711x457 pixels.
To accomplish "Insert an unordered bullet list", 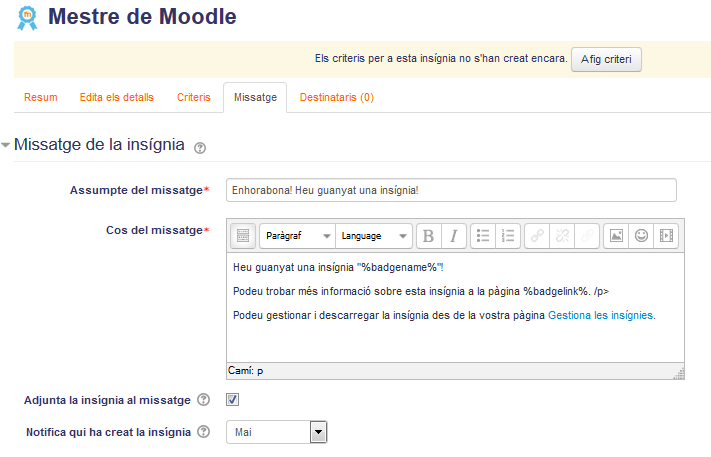I will [483, 236].
